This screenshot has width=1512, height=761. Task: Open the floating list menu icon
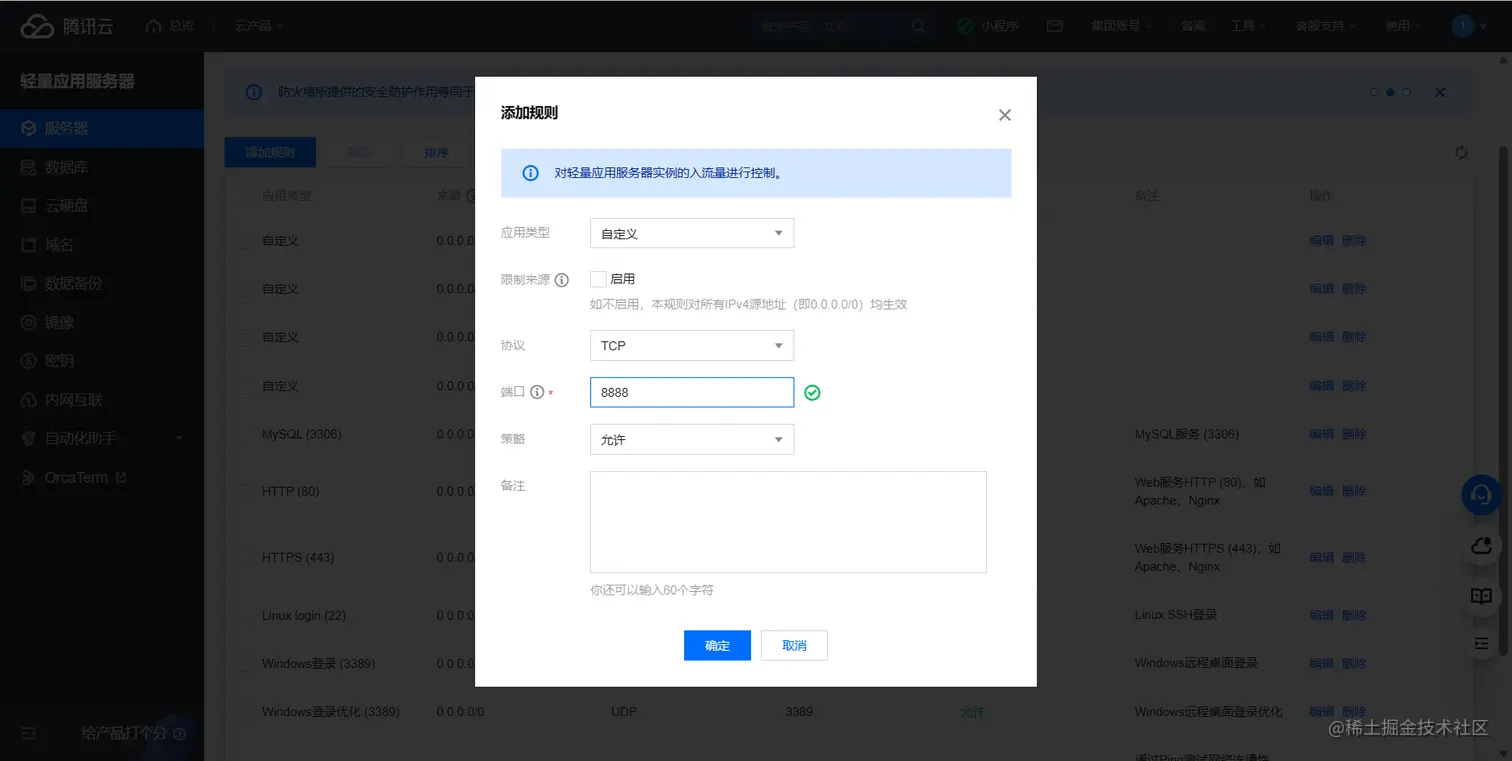[x=1481, y=642]
